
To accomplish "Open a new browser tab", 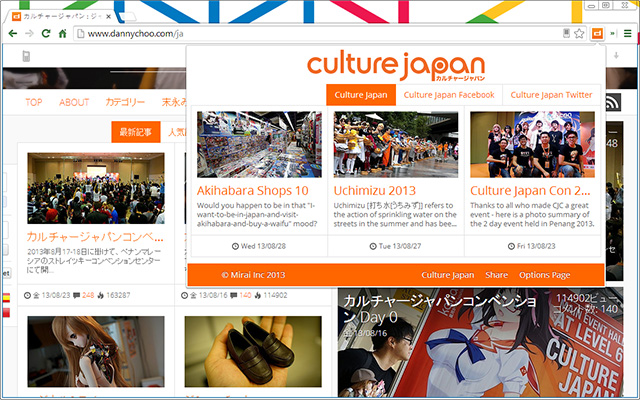I will pyautogui.click(x=128, y=17).
